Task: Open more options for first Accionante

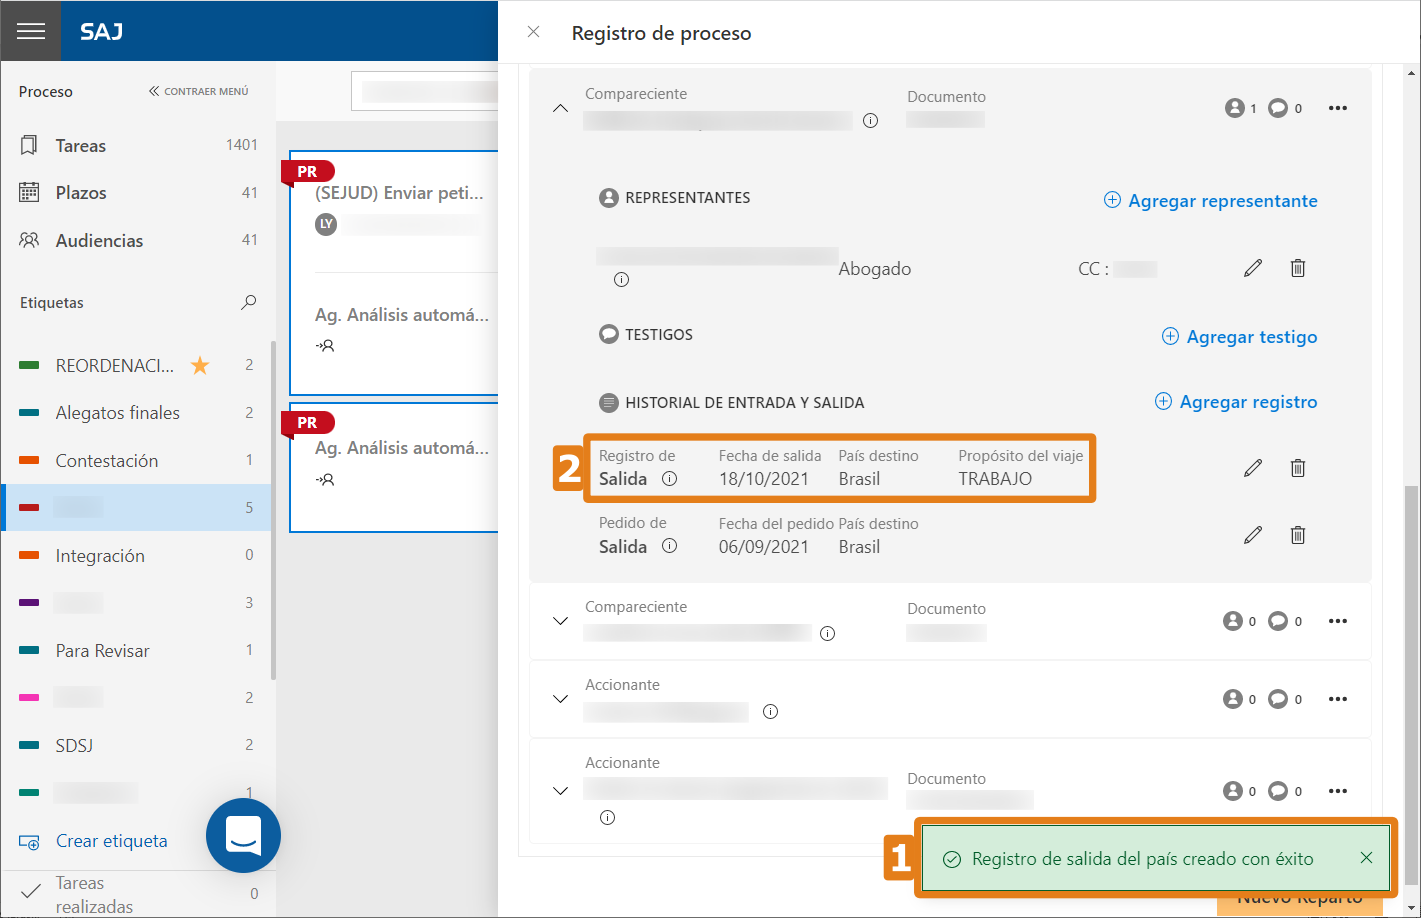Action: [x=1338, y=699]
